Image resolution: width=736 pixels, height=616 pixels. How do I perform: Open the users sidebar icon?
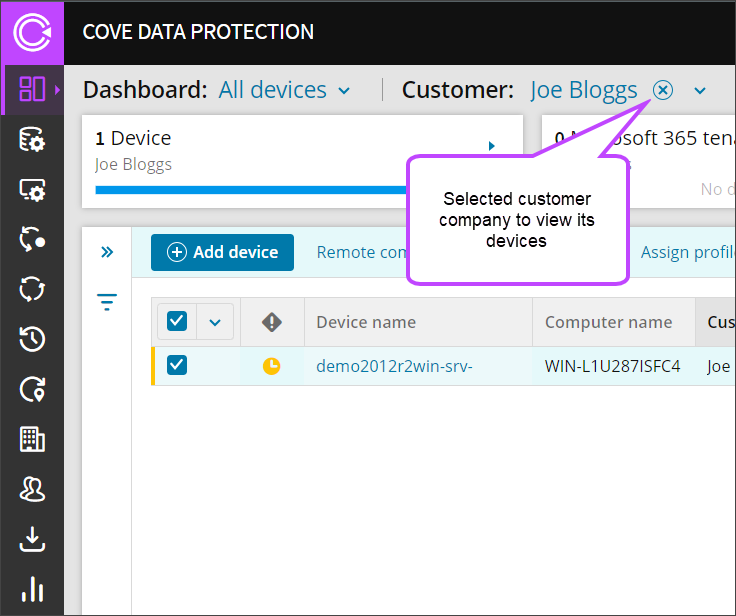click(x=32, y=489)
